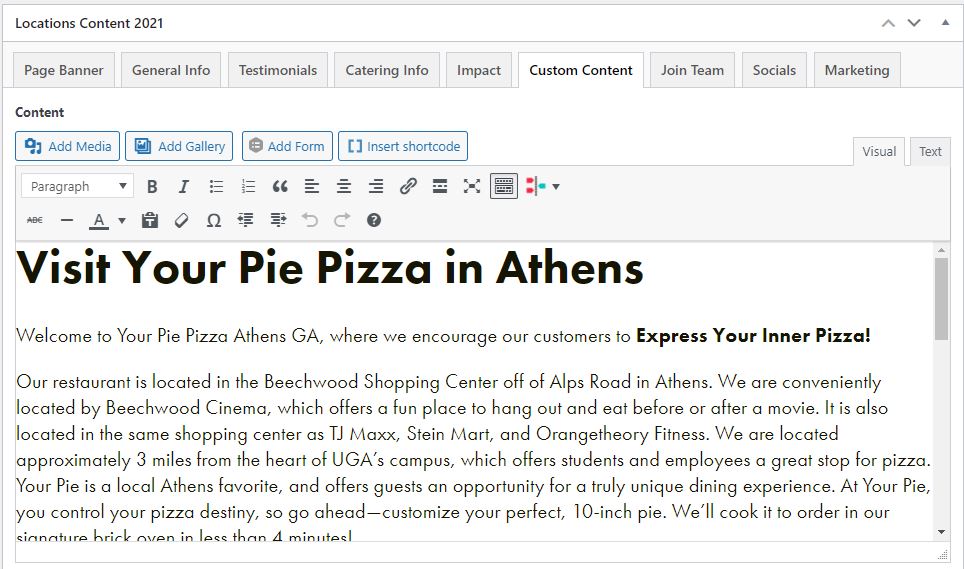Open the Impact tab
The height and width of the screenshot is (569, 964).
[479, 70]
